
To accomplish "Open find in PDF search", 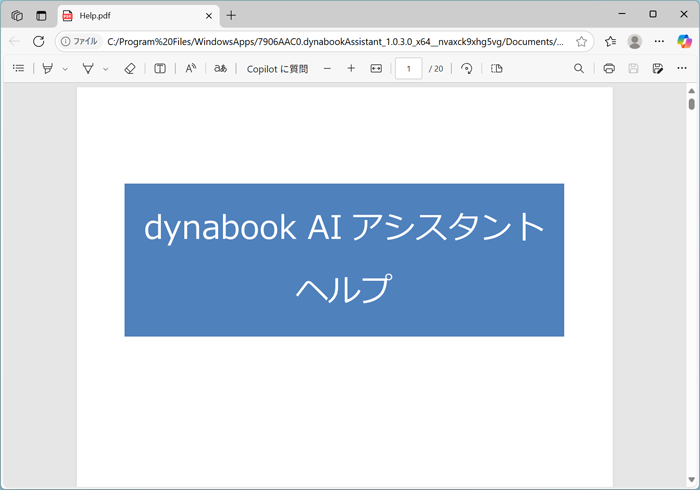I will [x=579, y=68].
